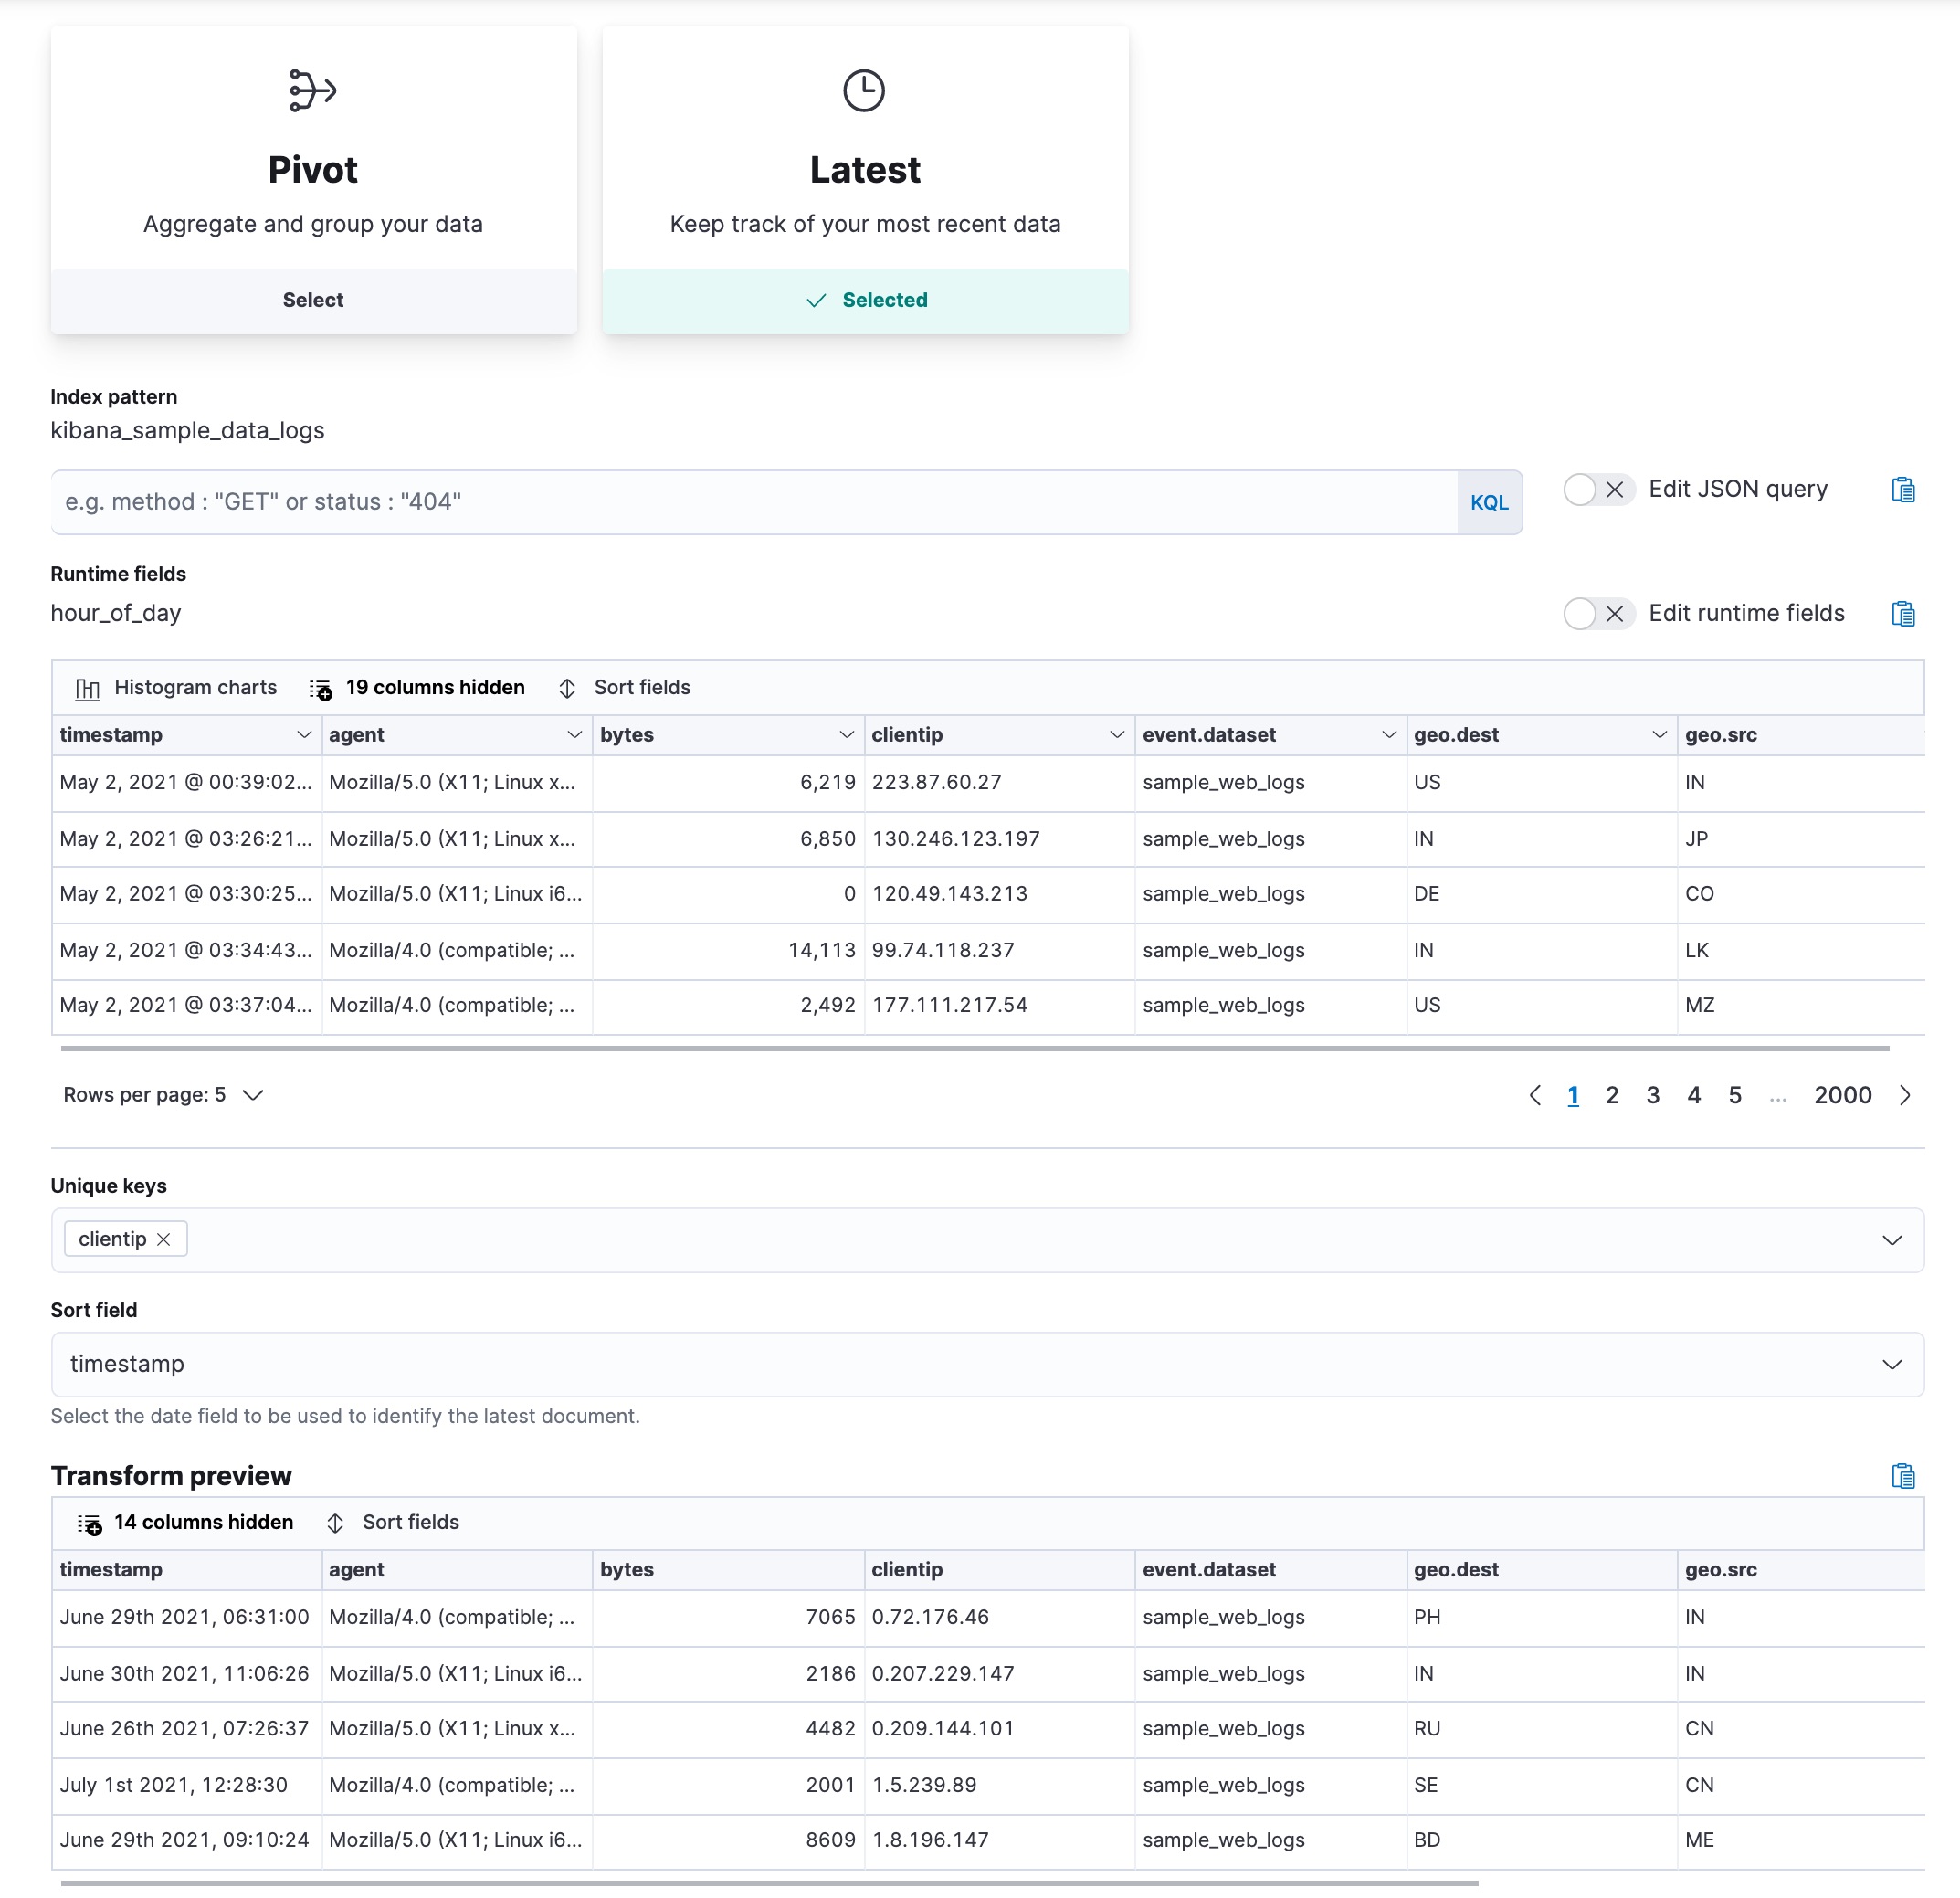The width and height of the screenshot is (1960, 1898).
Task: Remove clientip from unique keys
Action: pos(164,1238)
